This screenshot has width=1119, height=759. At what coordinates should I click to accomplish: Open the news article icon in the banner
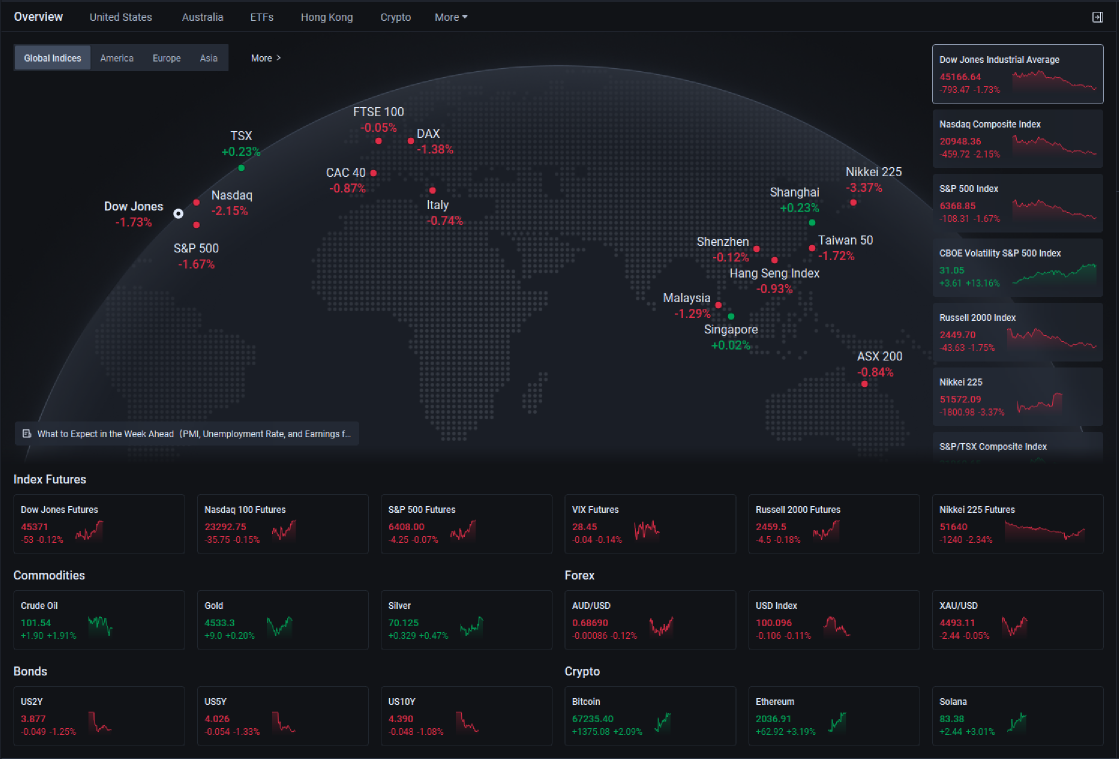click(27, 434)
